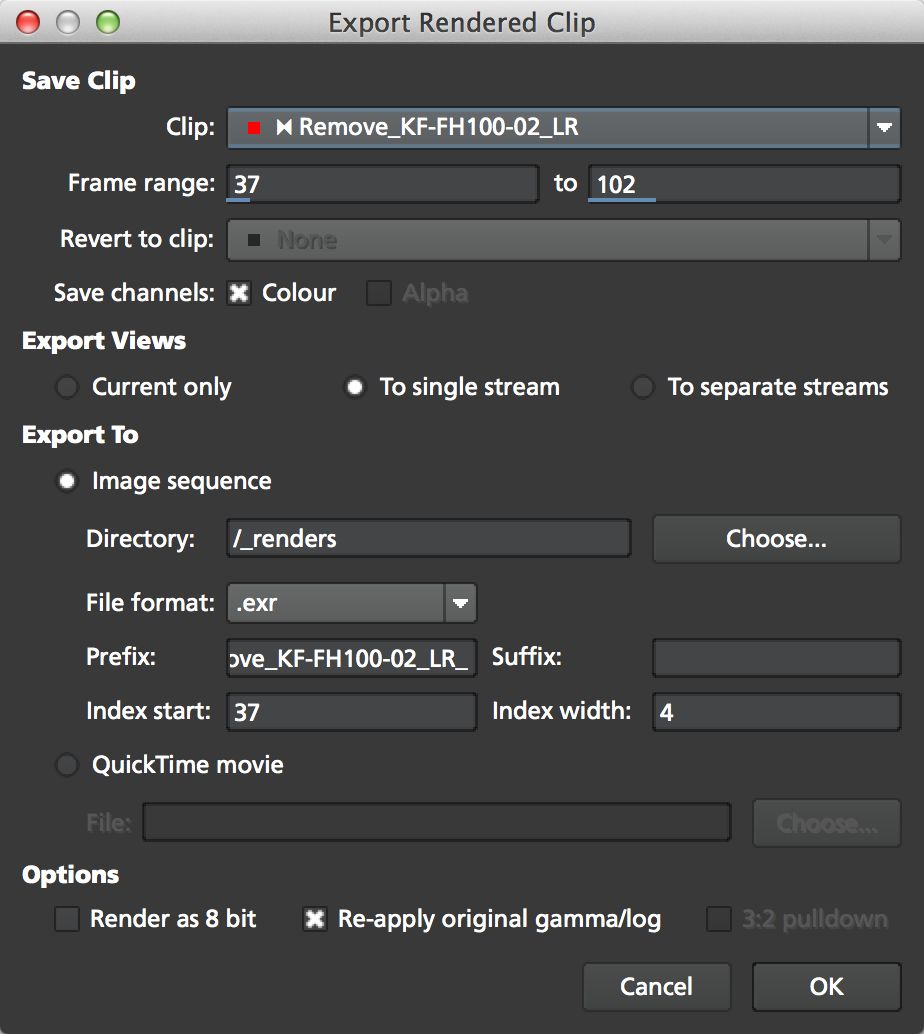The image size is (924, 1034).
Task: Click the Save channels label
Action: [x=134, y=293]
